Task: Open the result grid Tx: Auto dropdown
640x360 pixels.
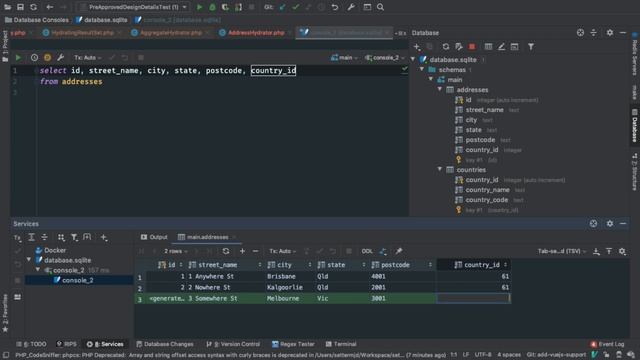Action: pos(282,251)
